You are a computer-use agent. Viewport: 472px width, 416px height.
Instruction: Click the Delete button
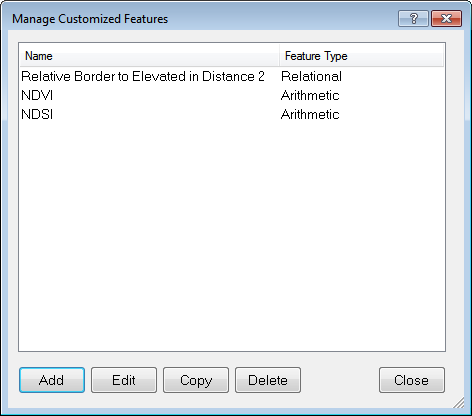268,380
